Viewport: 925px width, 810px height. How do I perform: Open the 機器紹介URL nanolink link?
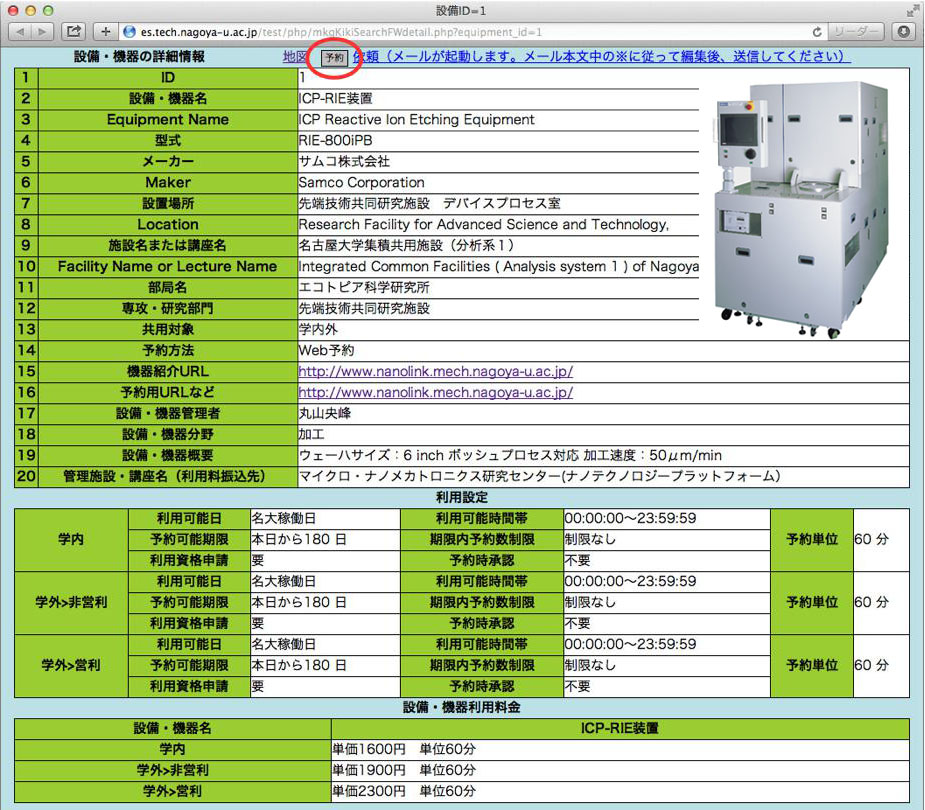435,371
